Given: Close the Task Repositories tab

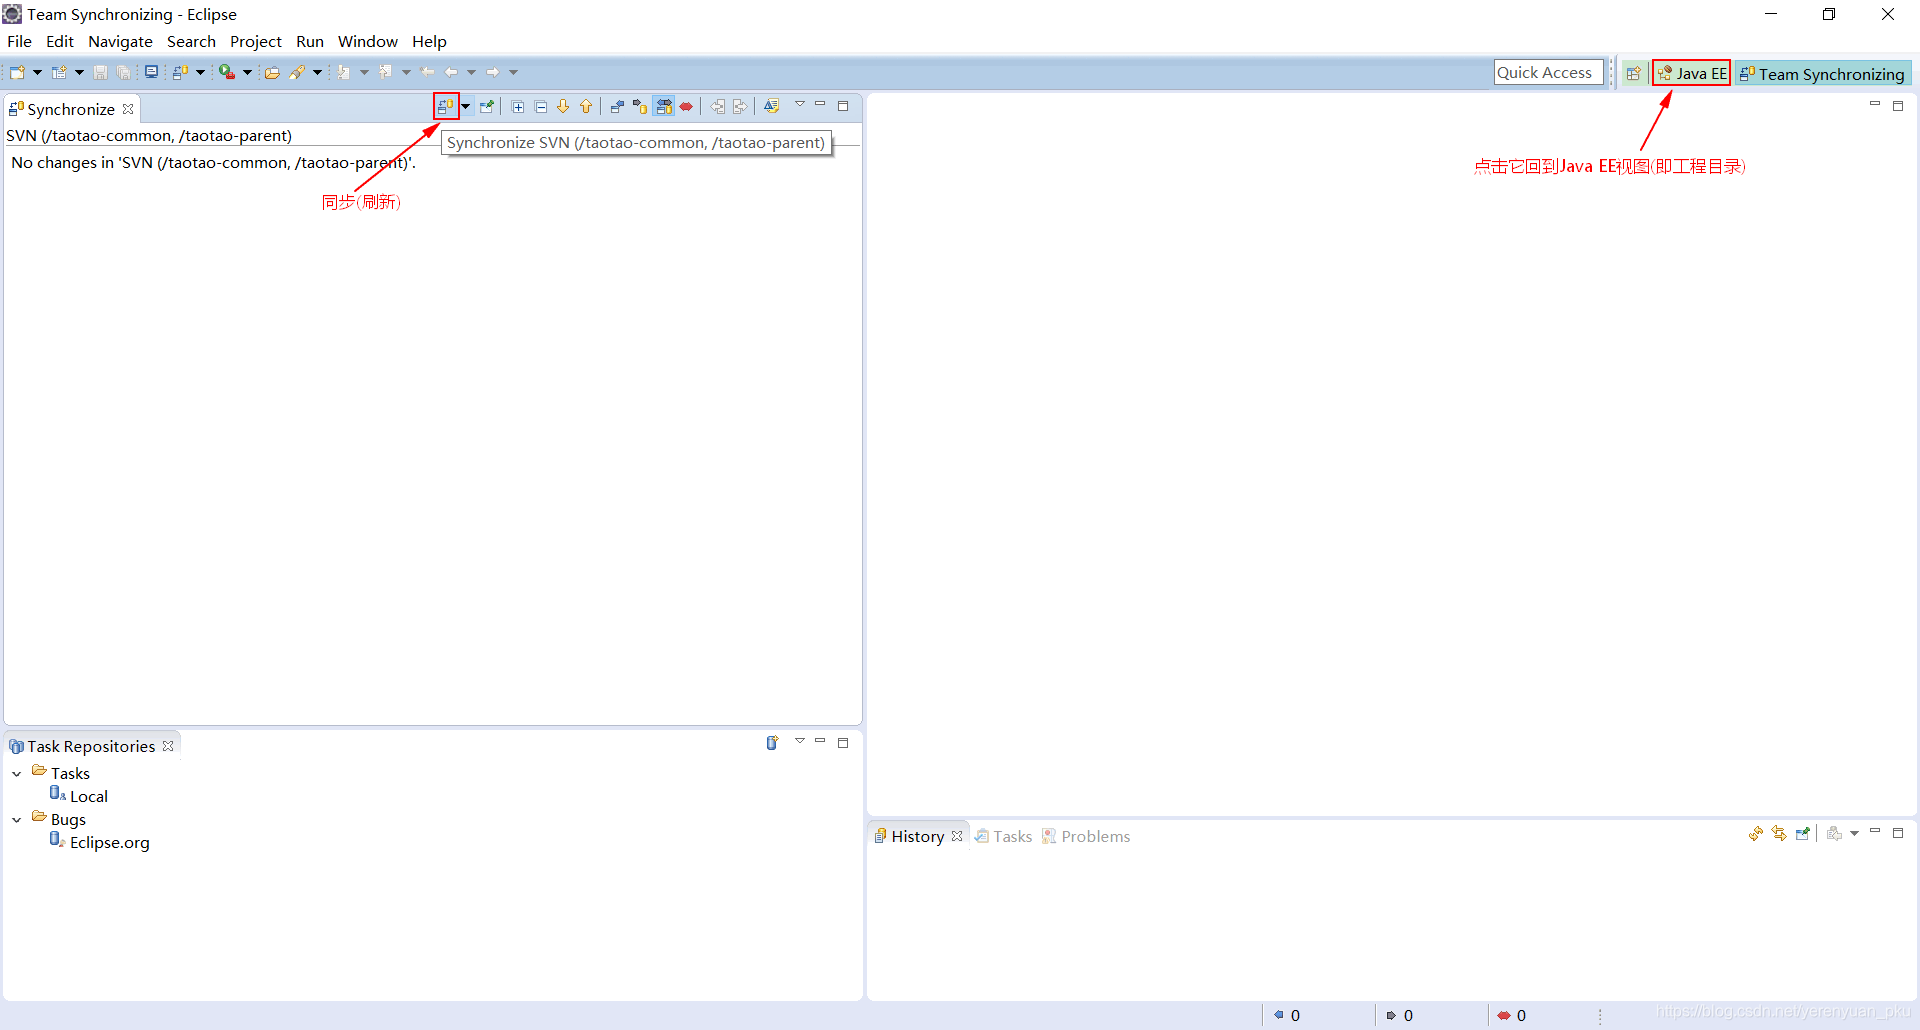Looking at the screenshot, I should (x=168, y=746).
